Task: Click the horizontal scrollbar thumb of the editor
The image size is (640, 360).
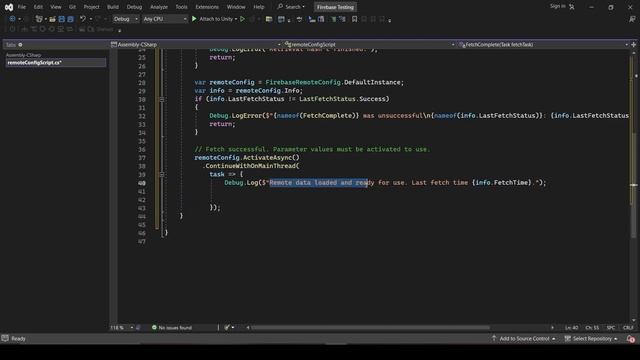Action: click(371, 327)
